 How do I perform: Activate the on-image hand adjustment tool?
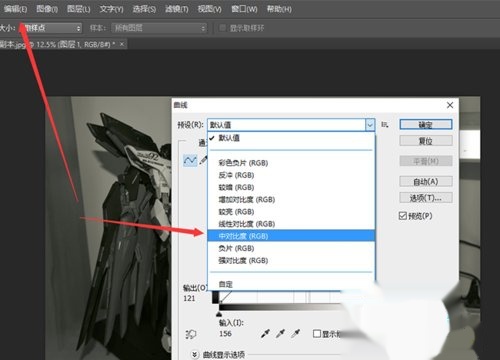click(191, 334)
